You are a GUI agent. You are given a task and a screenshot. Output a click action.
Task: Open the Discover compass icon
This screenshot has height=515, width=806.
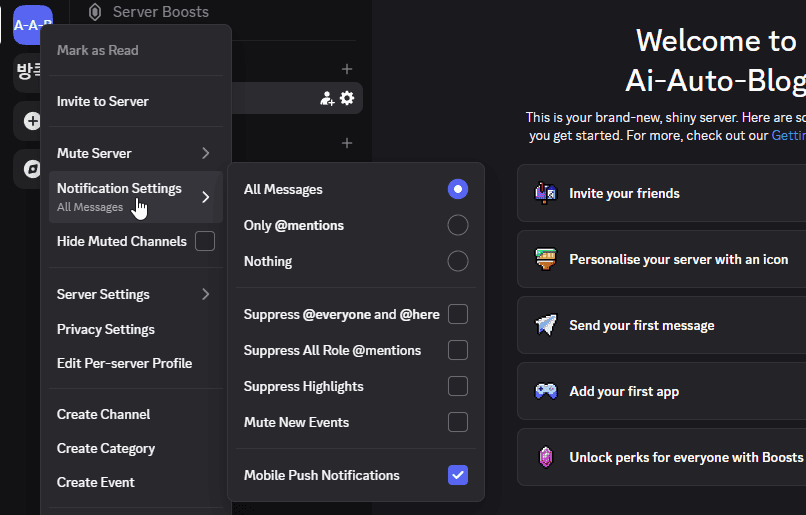pyautogui.click(x=32, y=169)
